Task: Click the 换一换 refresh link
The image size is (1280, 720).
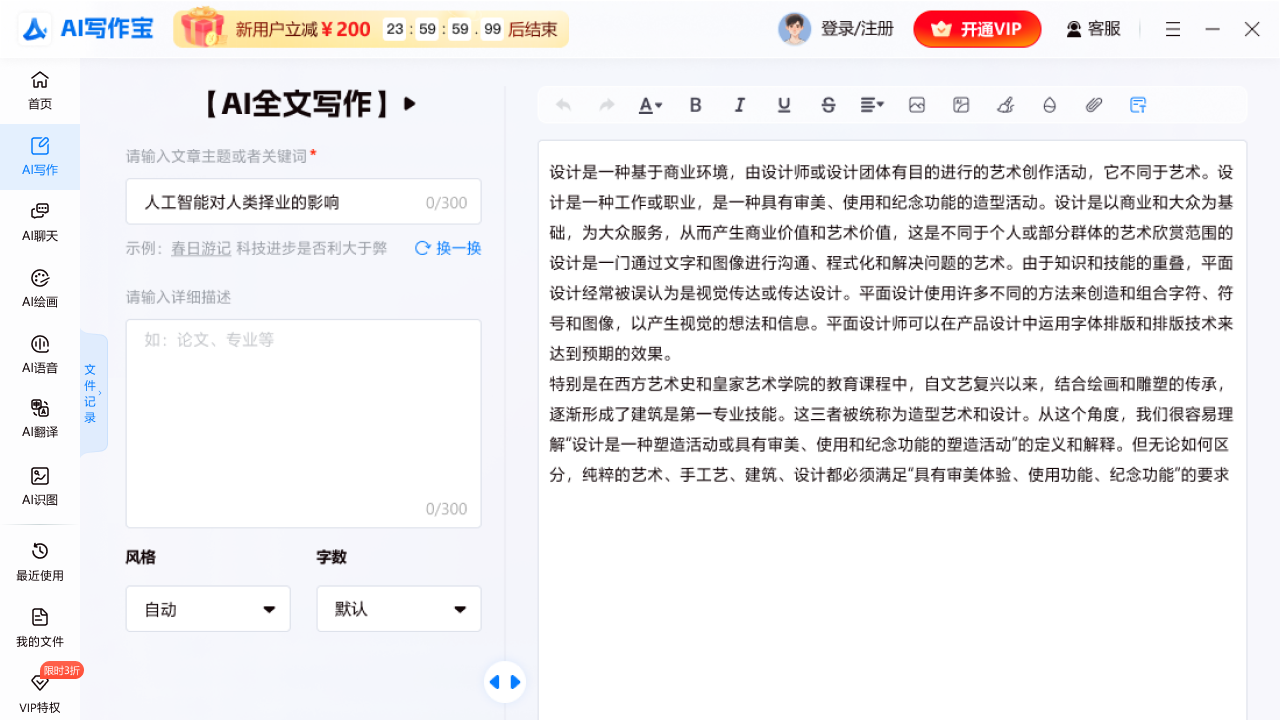Action: pyautogui.click(x=447, y=248)
